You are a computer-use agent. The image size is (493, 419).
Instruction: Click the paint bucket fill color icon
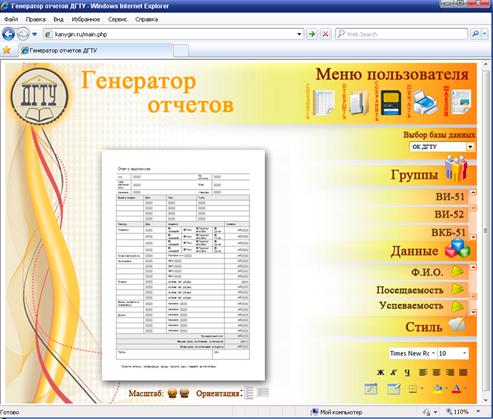pos(438,389)
